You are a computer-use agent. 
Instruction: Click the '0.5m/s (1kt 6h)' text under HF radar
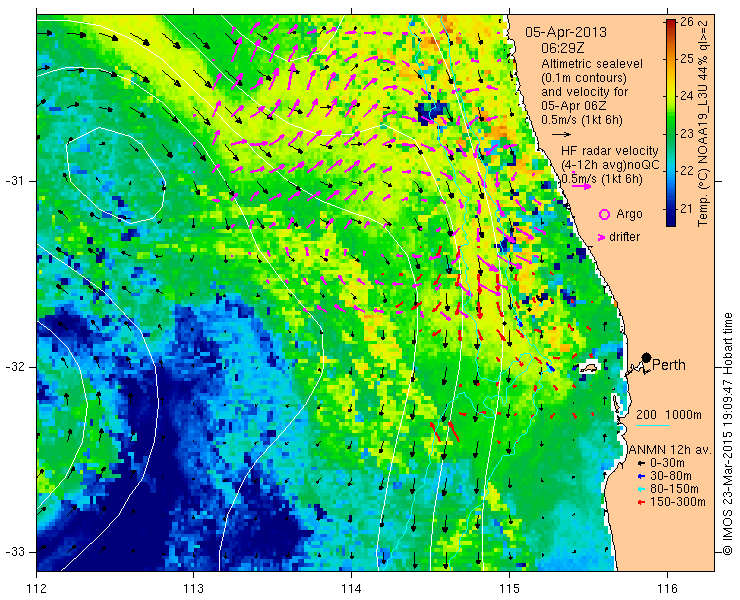tap(602, 179)
